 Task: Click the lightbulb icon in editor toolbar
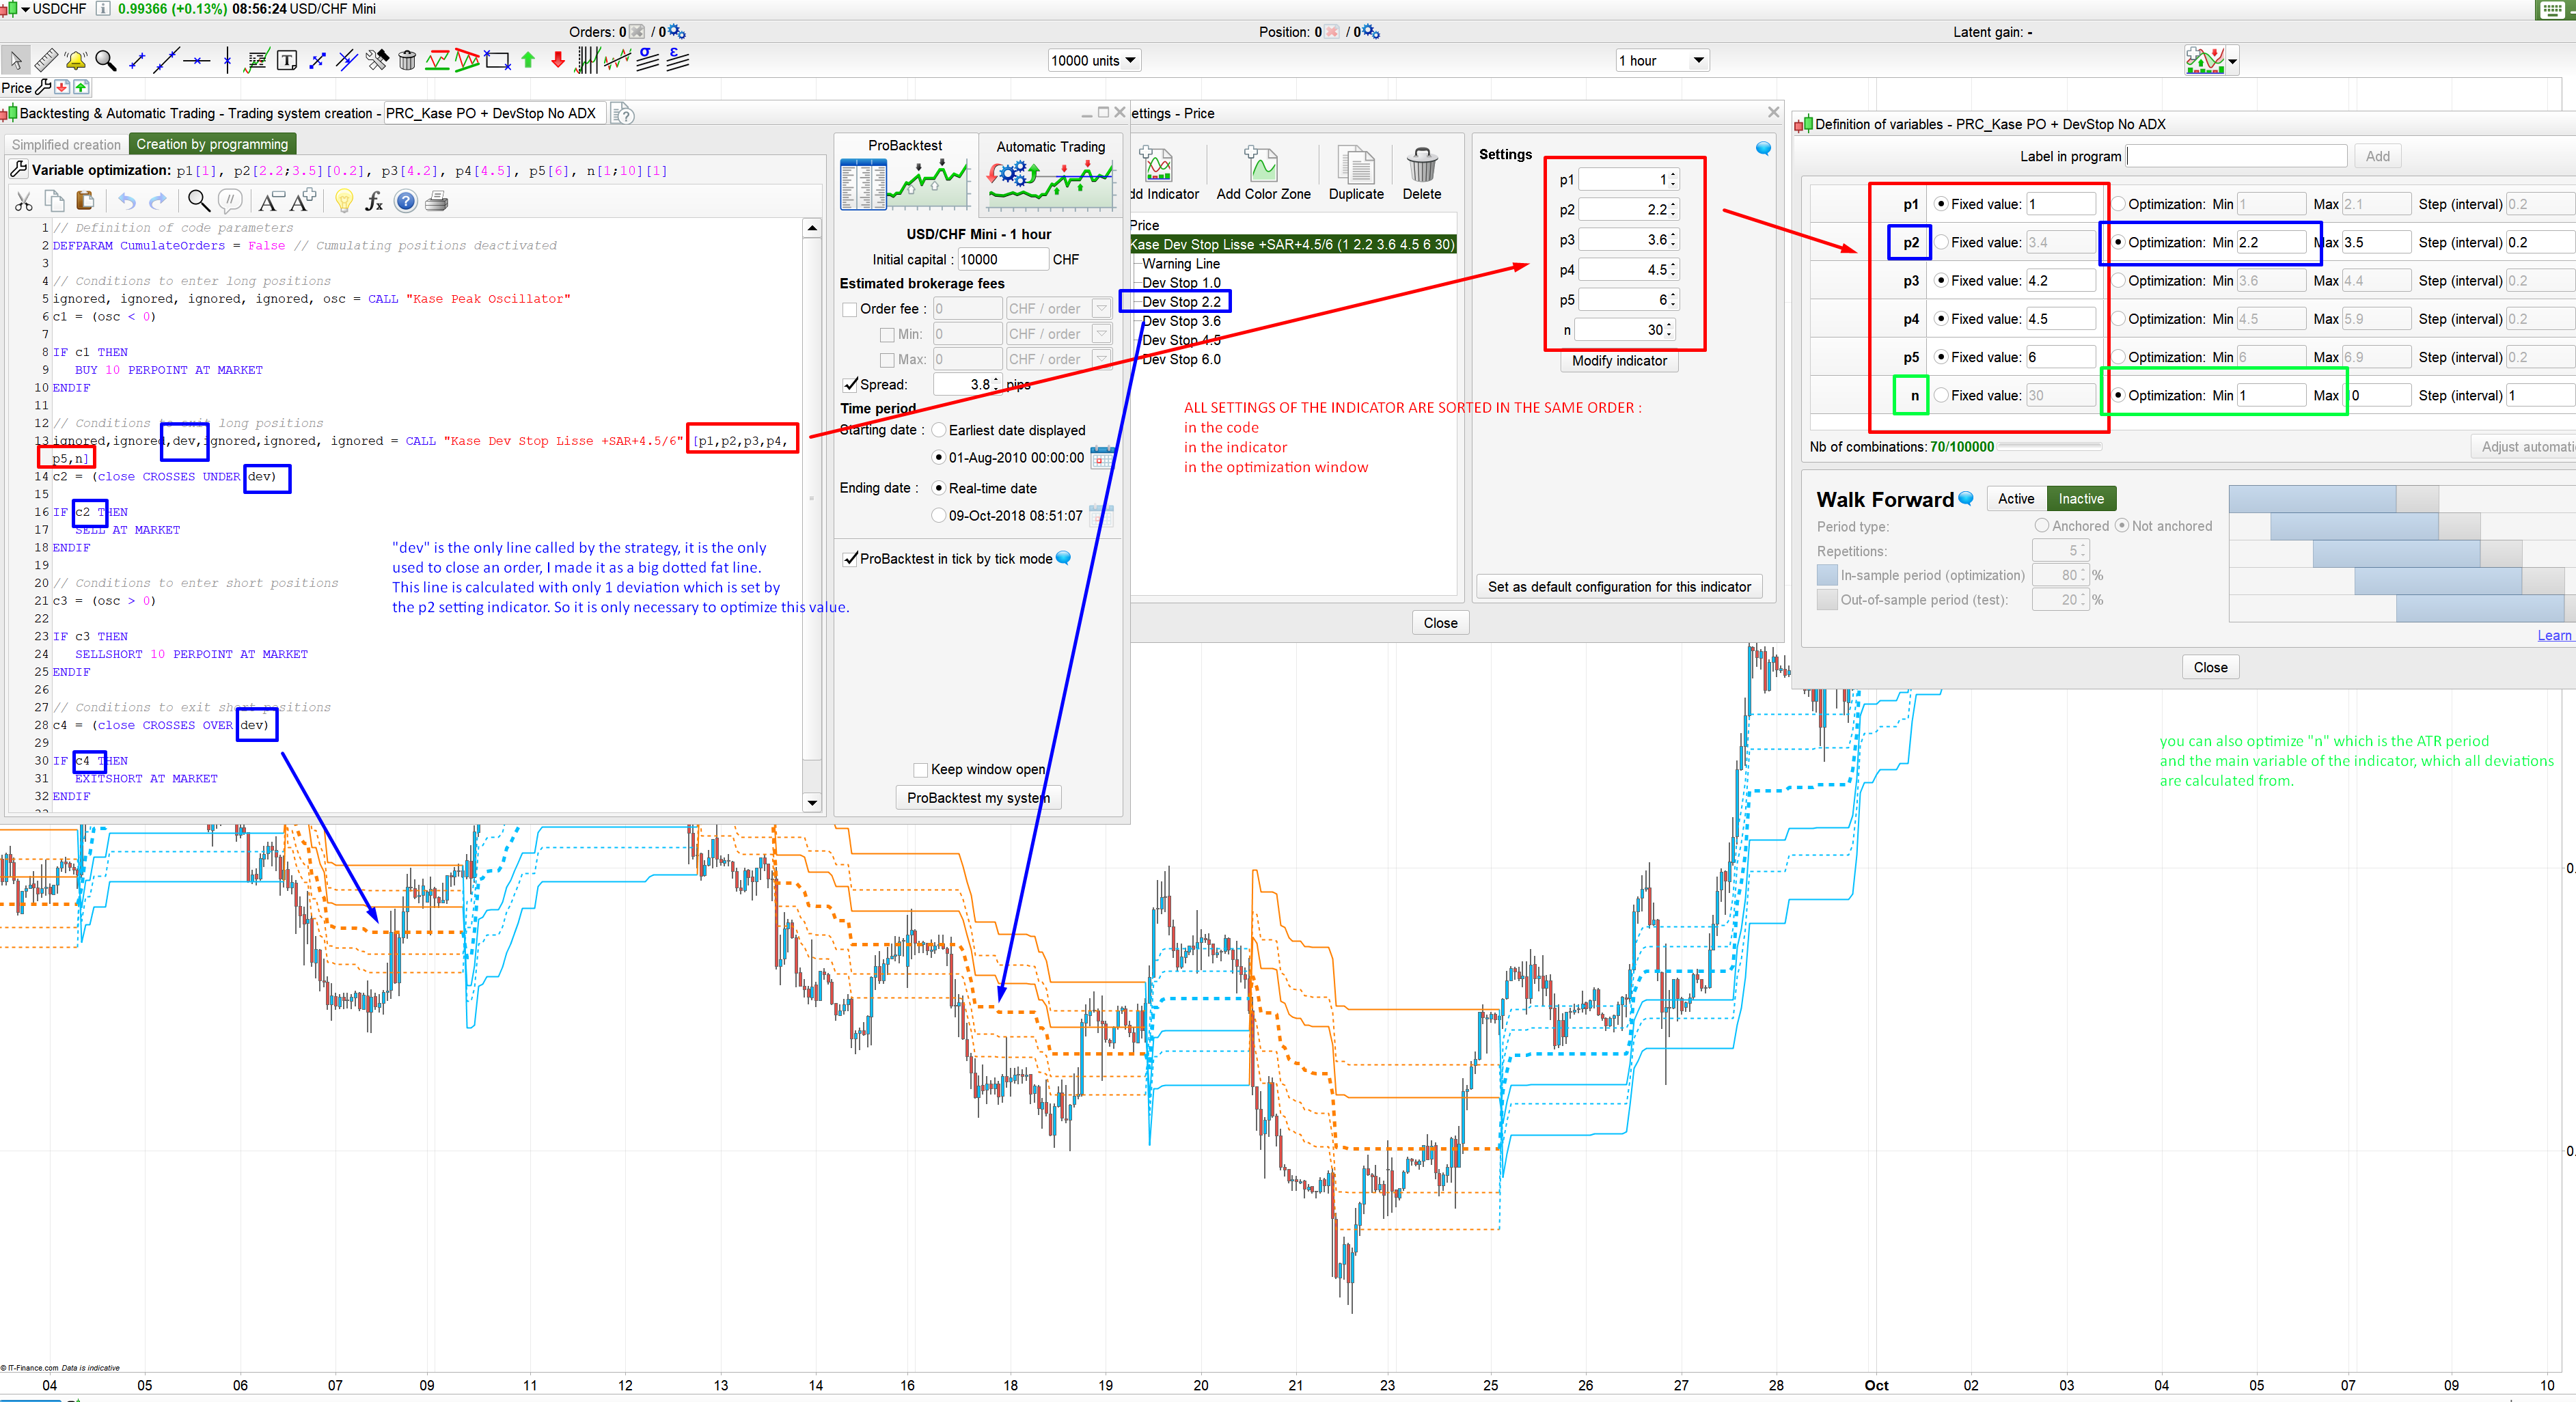pyautogui.click(x=344, y=202)
